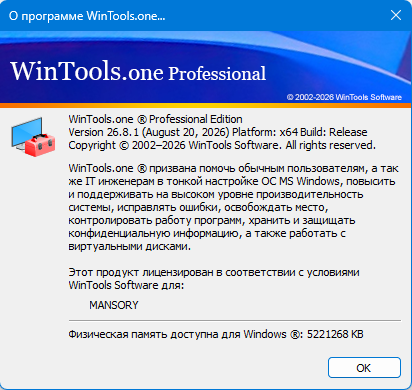Image resolution: width=412 pixels, height=390 pixels.
Task: Click the WinTools.one text in the banner logo
Action: click(x=87, y=71)
